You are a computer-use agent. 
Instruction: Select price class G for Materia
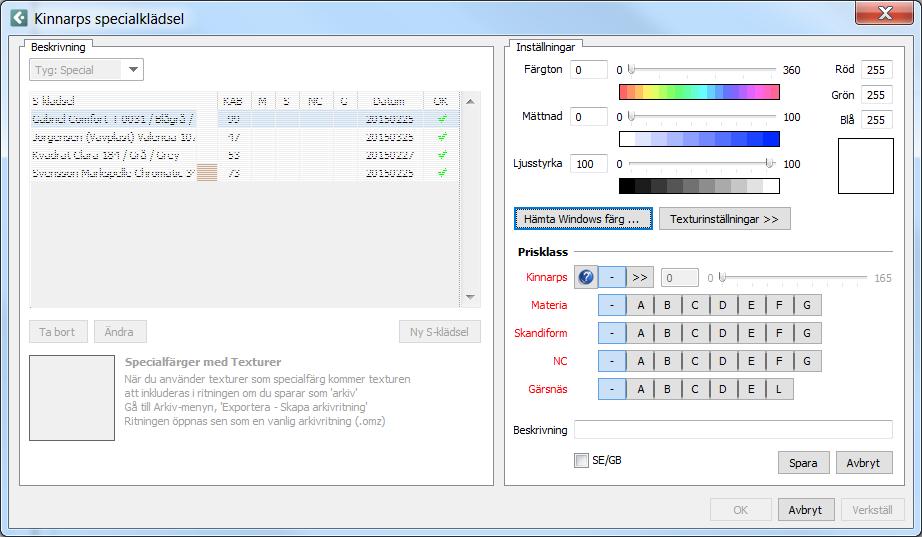(x=807, y=305)
